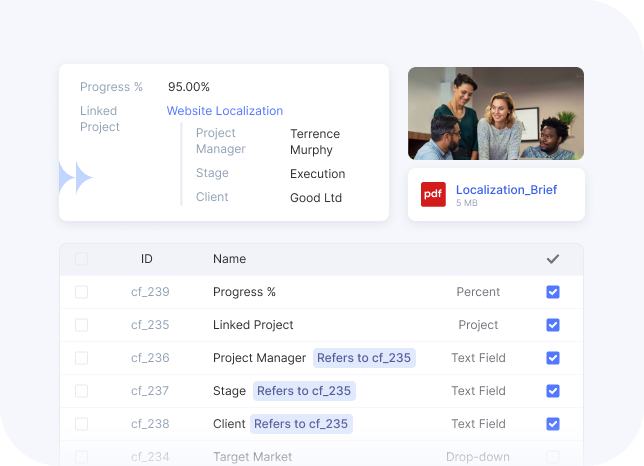Click the cf_238 ID cell
Viewport: 644px width, 466px height.
coord(150,424)
